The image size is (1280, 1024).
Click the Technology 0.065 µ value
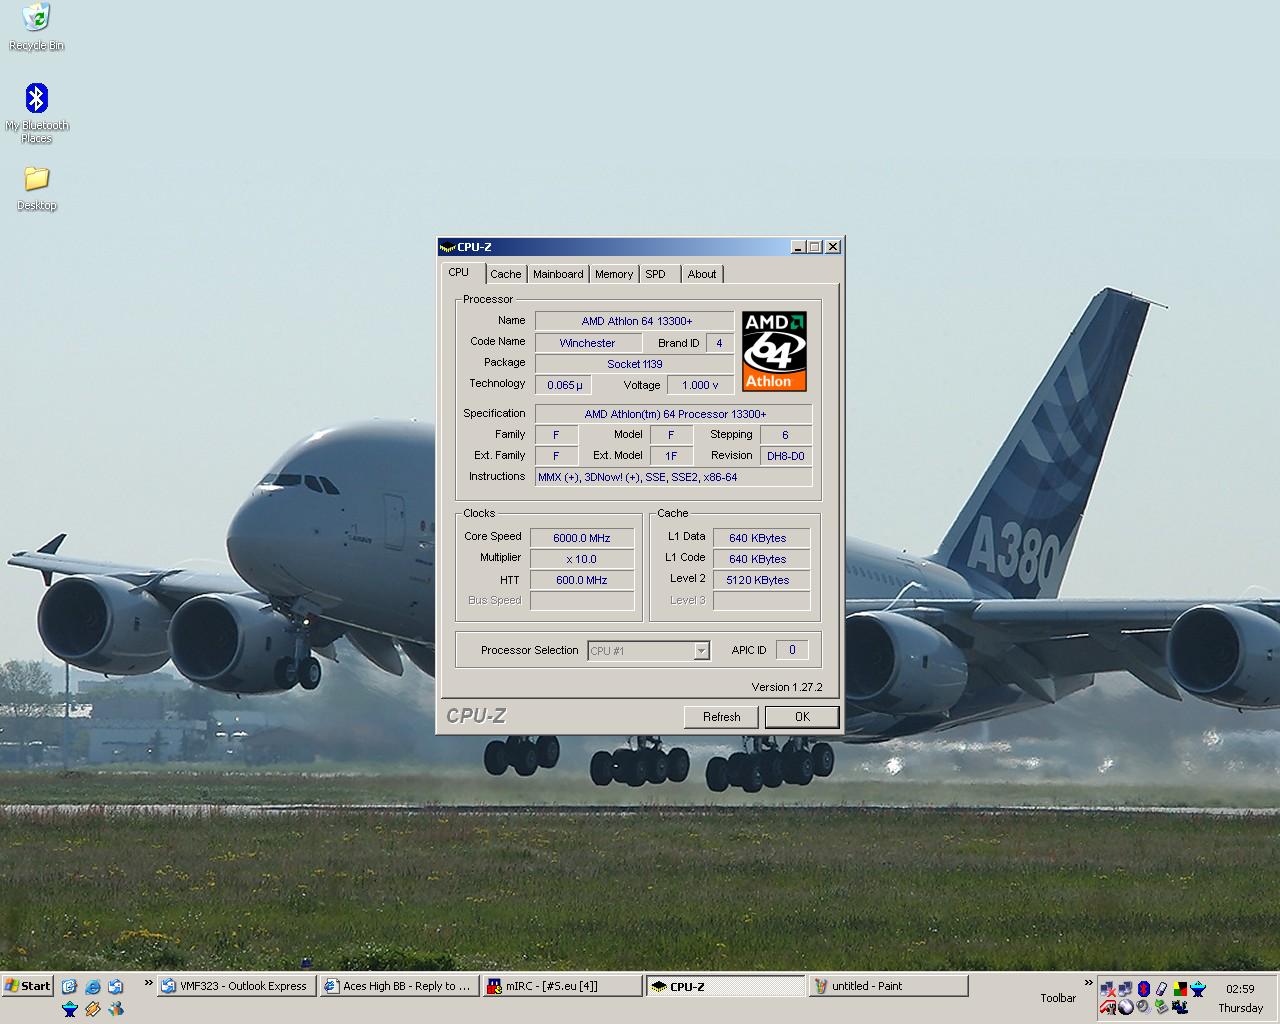564,385
